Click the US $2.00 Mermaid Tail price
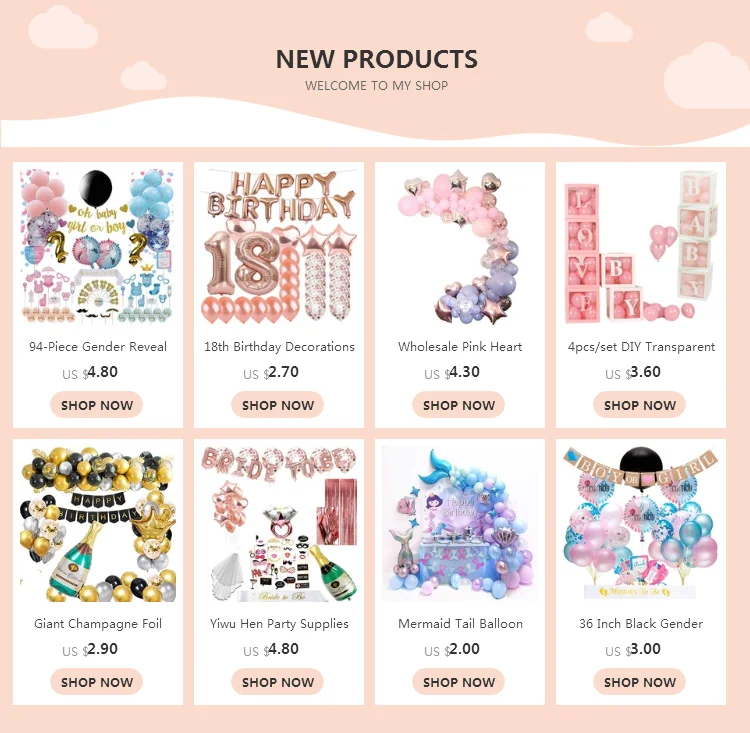 [452, 649]
